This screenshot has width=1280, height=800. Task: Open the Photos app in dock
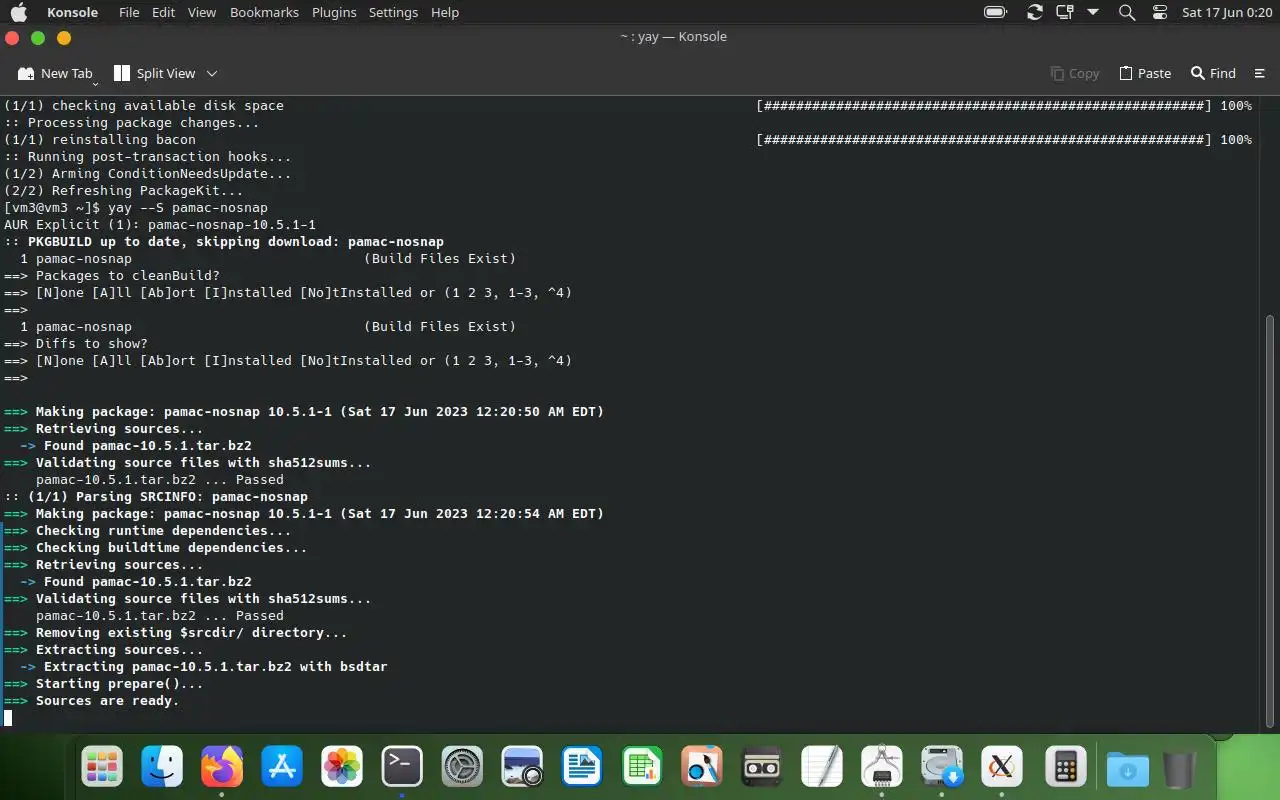click(x=342, y=767)
